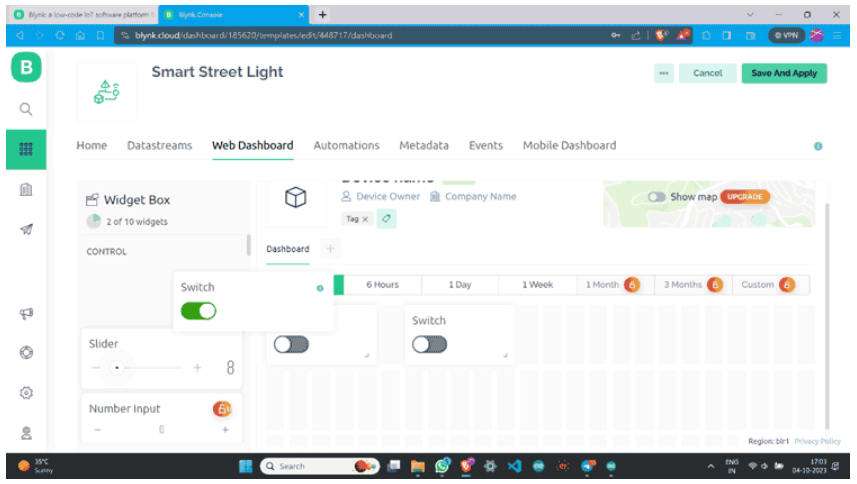
Task: Click the Cancel button
Action: 707,73
